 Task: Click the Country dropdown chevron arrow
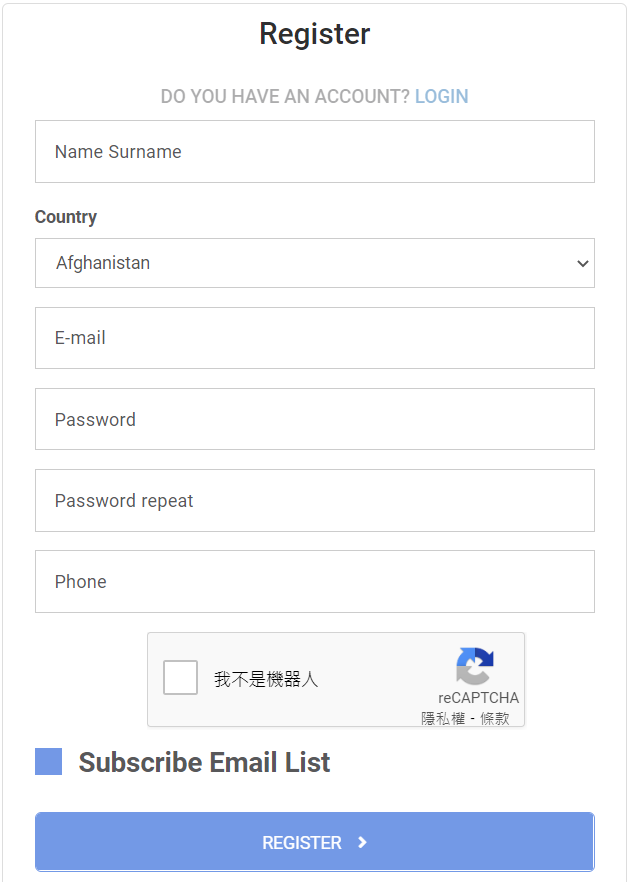point(583,263)
